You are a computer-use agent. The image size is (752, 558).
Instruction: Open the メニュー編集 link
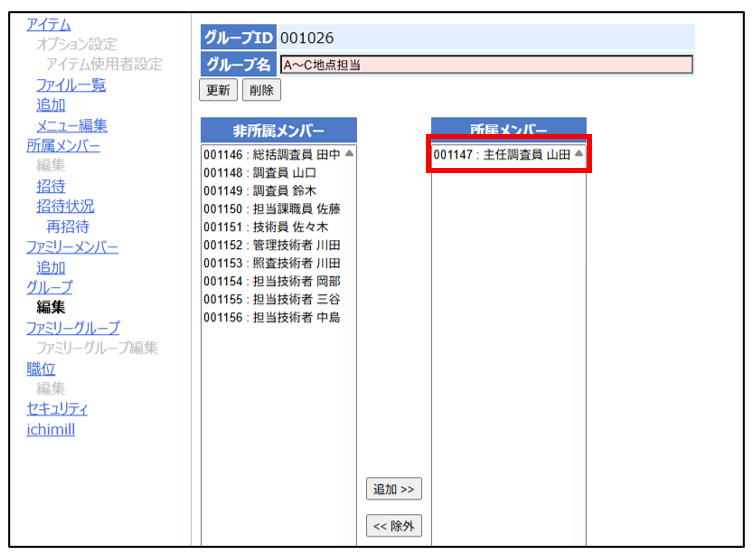click(71, 126)
